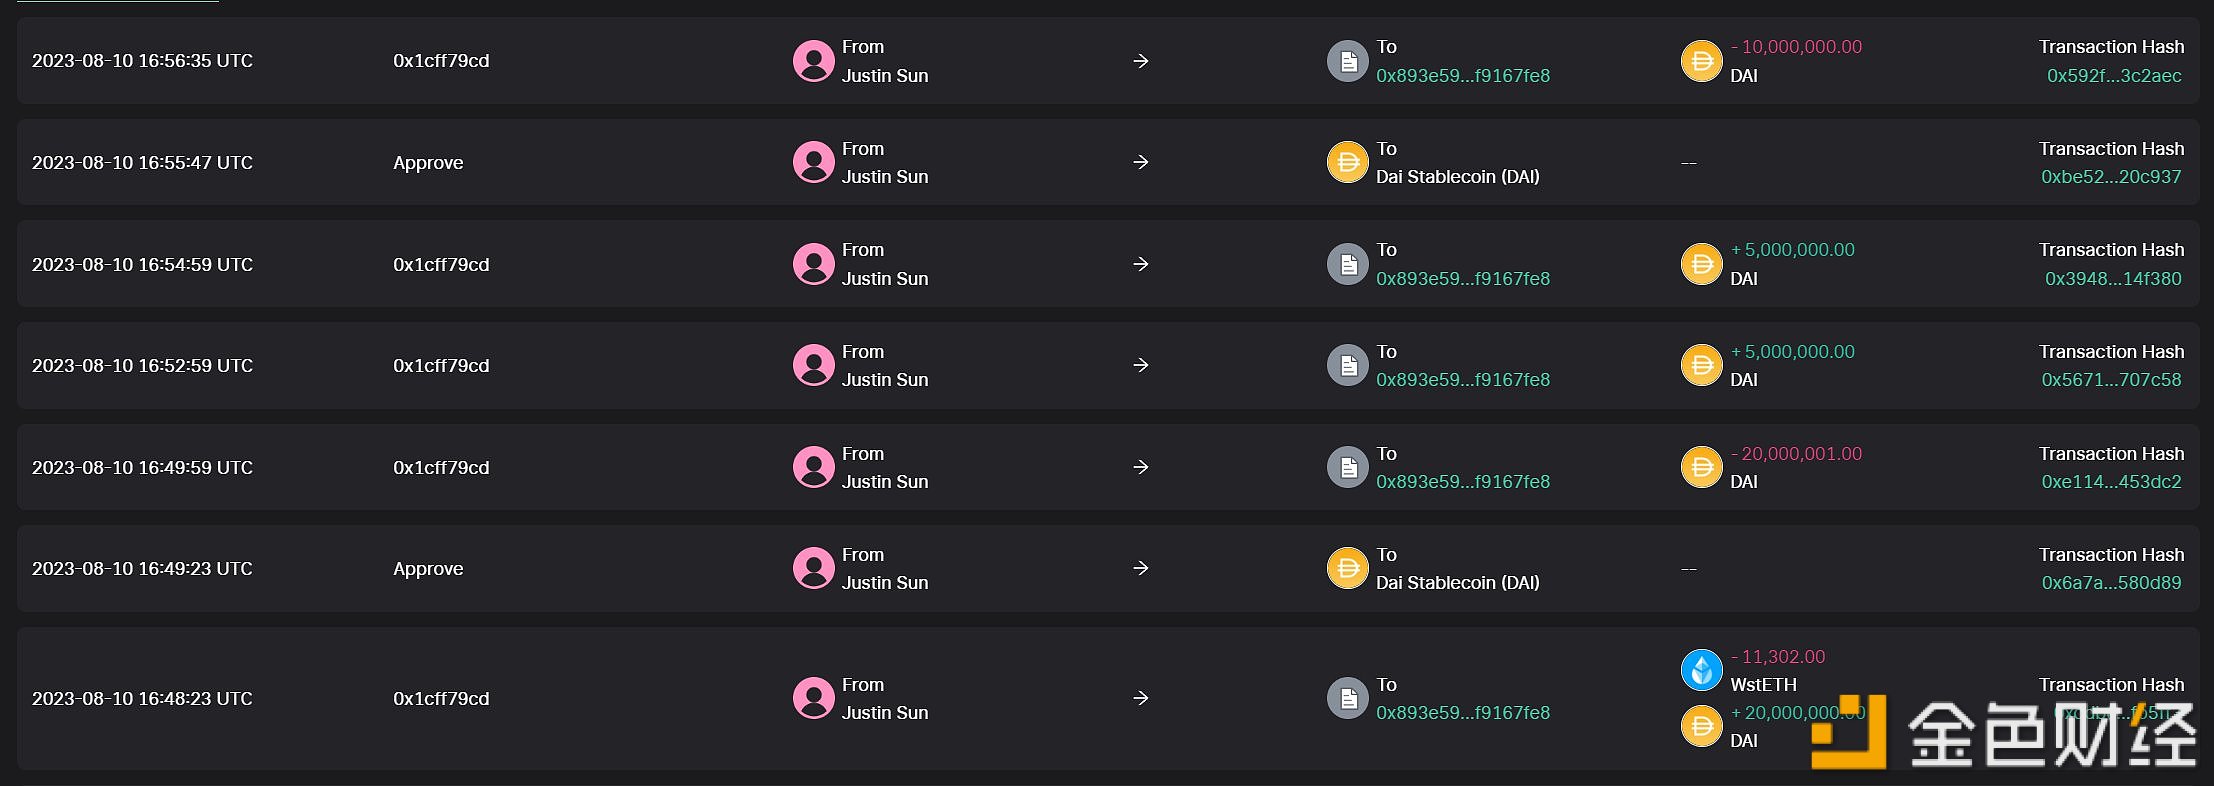Click Justin Sun name in 16:49:23 row
Viewport: 2214px width, 786px height.
(x=885, y=582)
